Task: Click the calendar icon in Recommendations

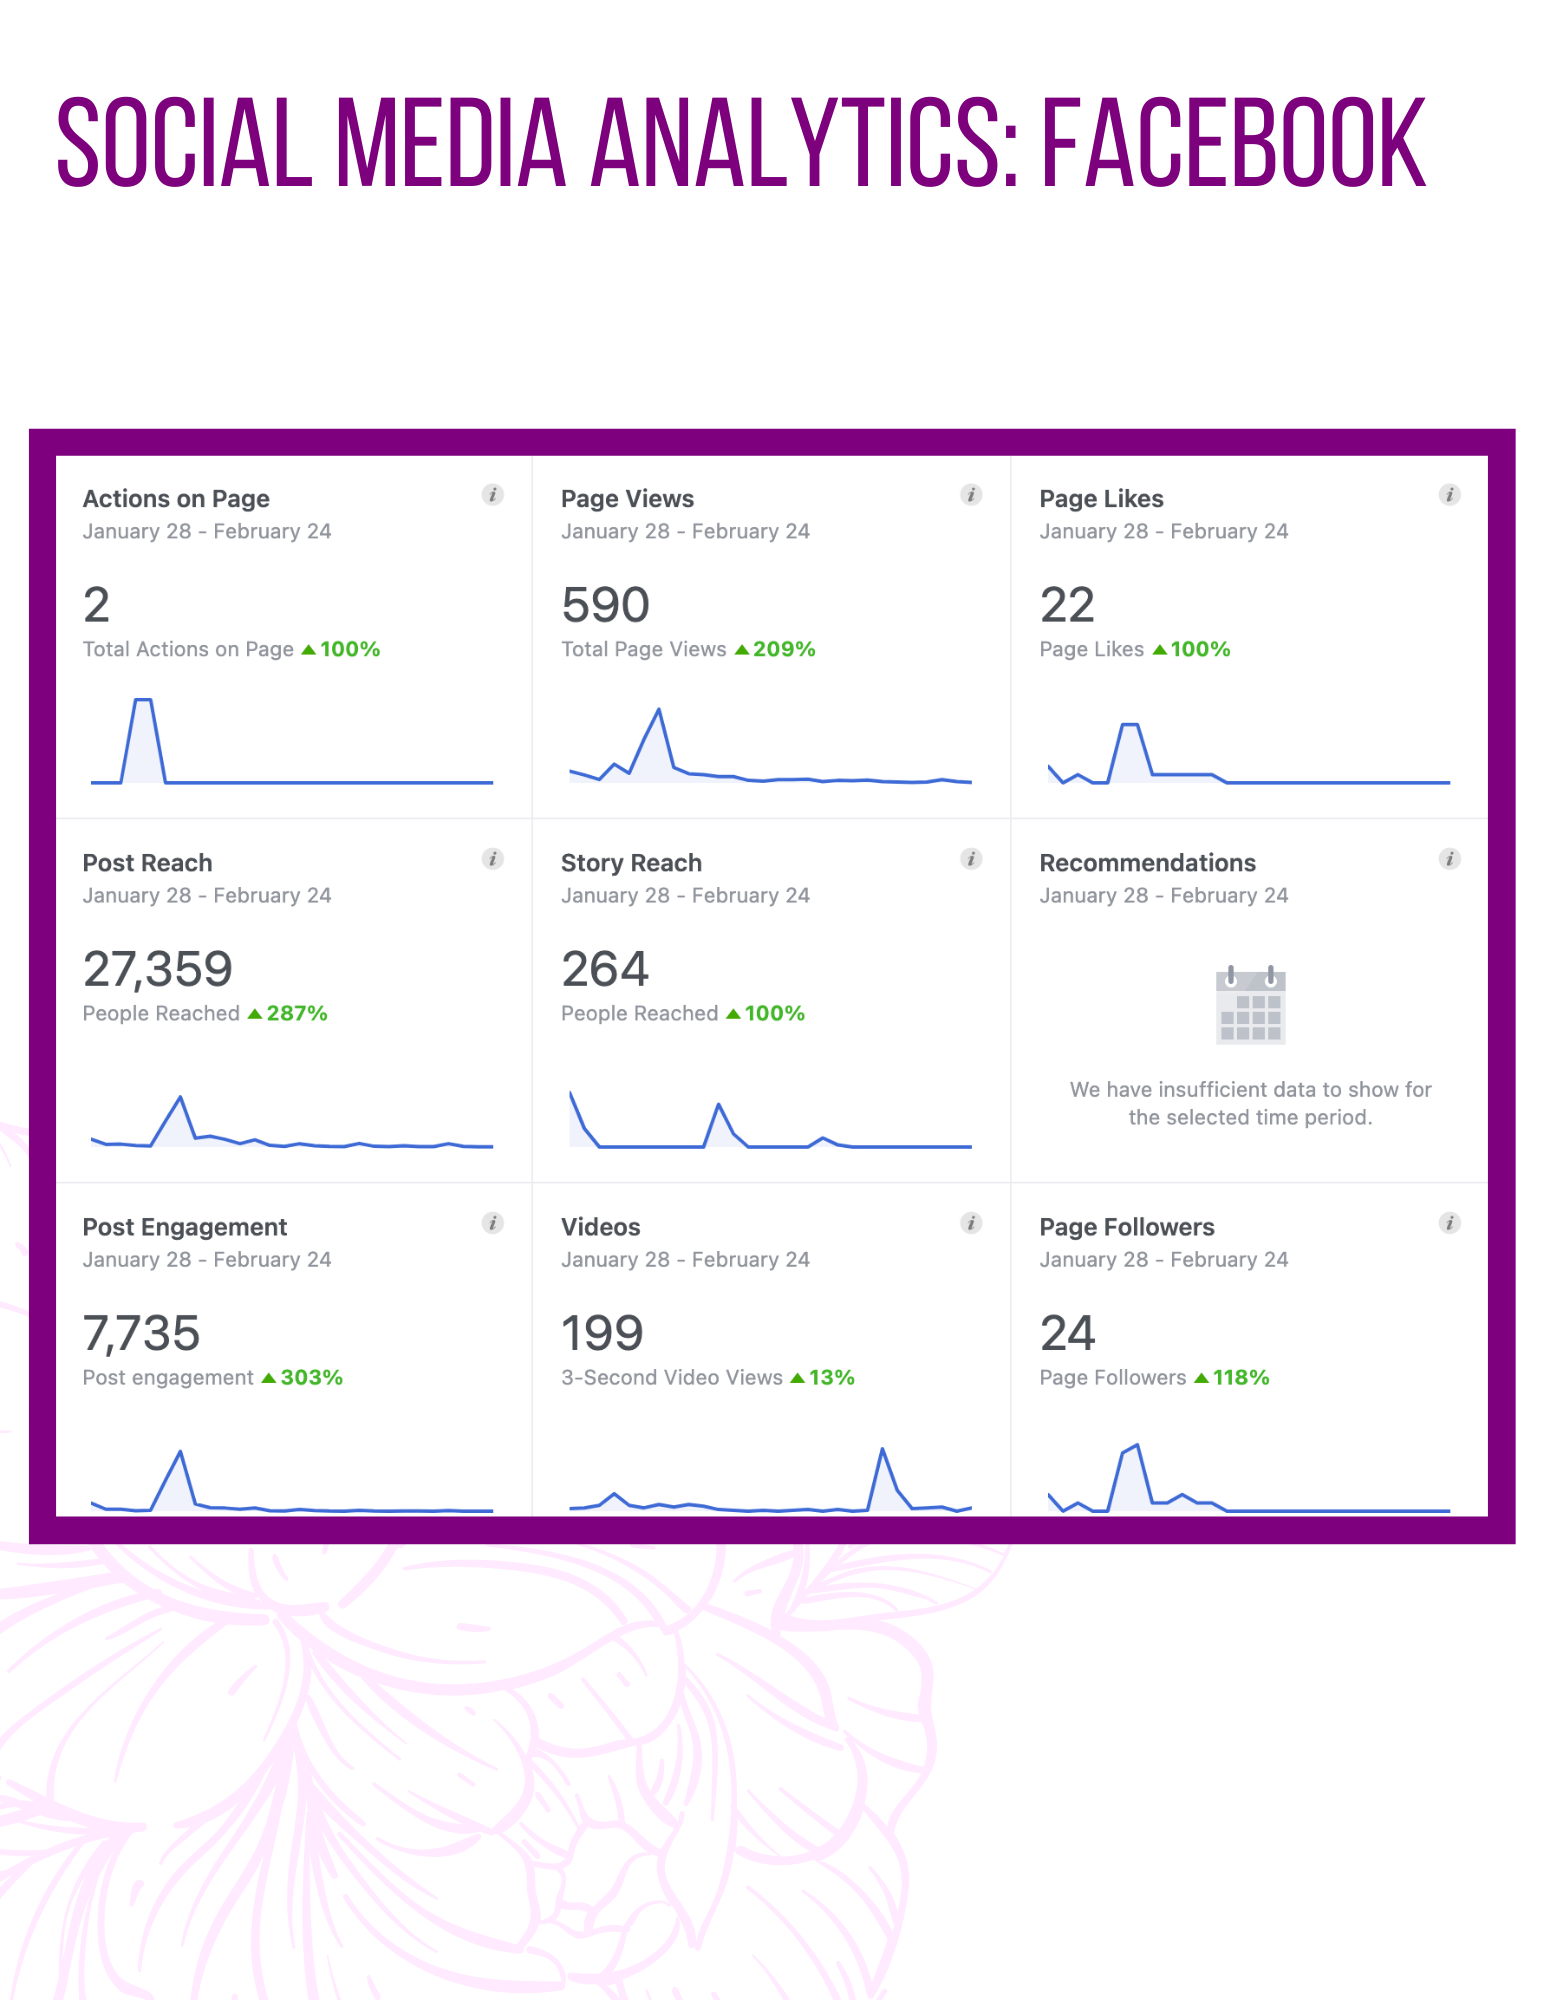Action: (1250, 1005)
